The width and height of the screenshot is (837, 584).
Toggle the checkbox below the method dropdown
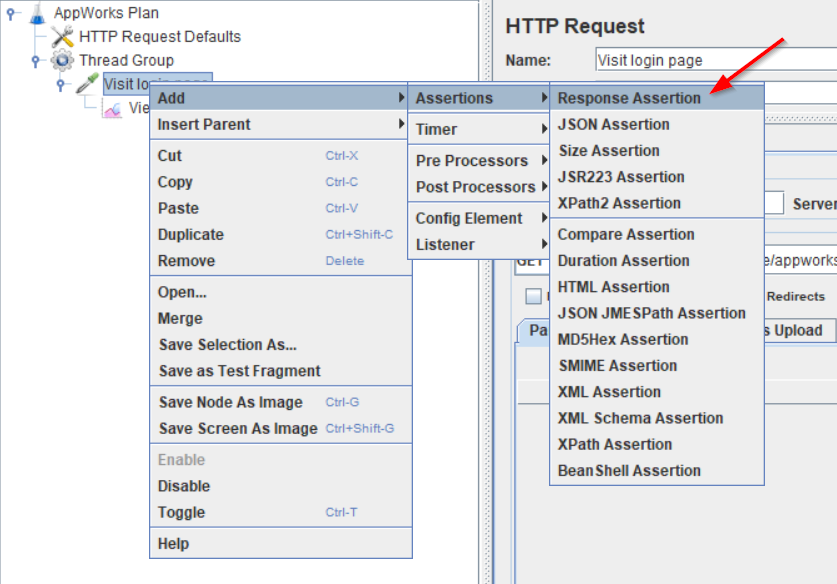534,296
